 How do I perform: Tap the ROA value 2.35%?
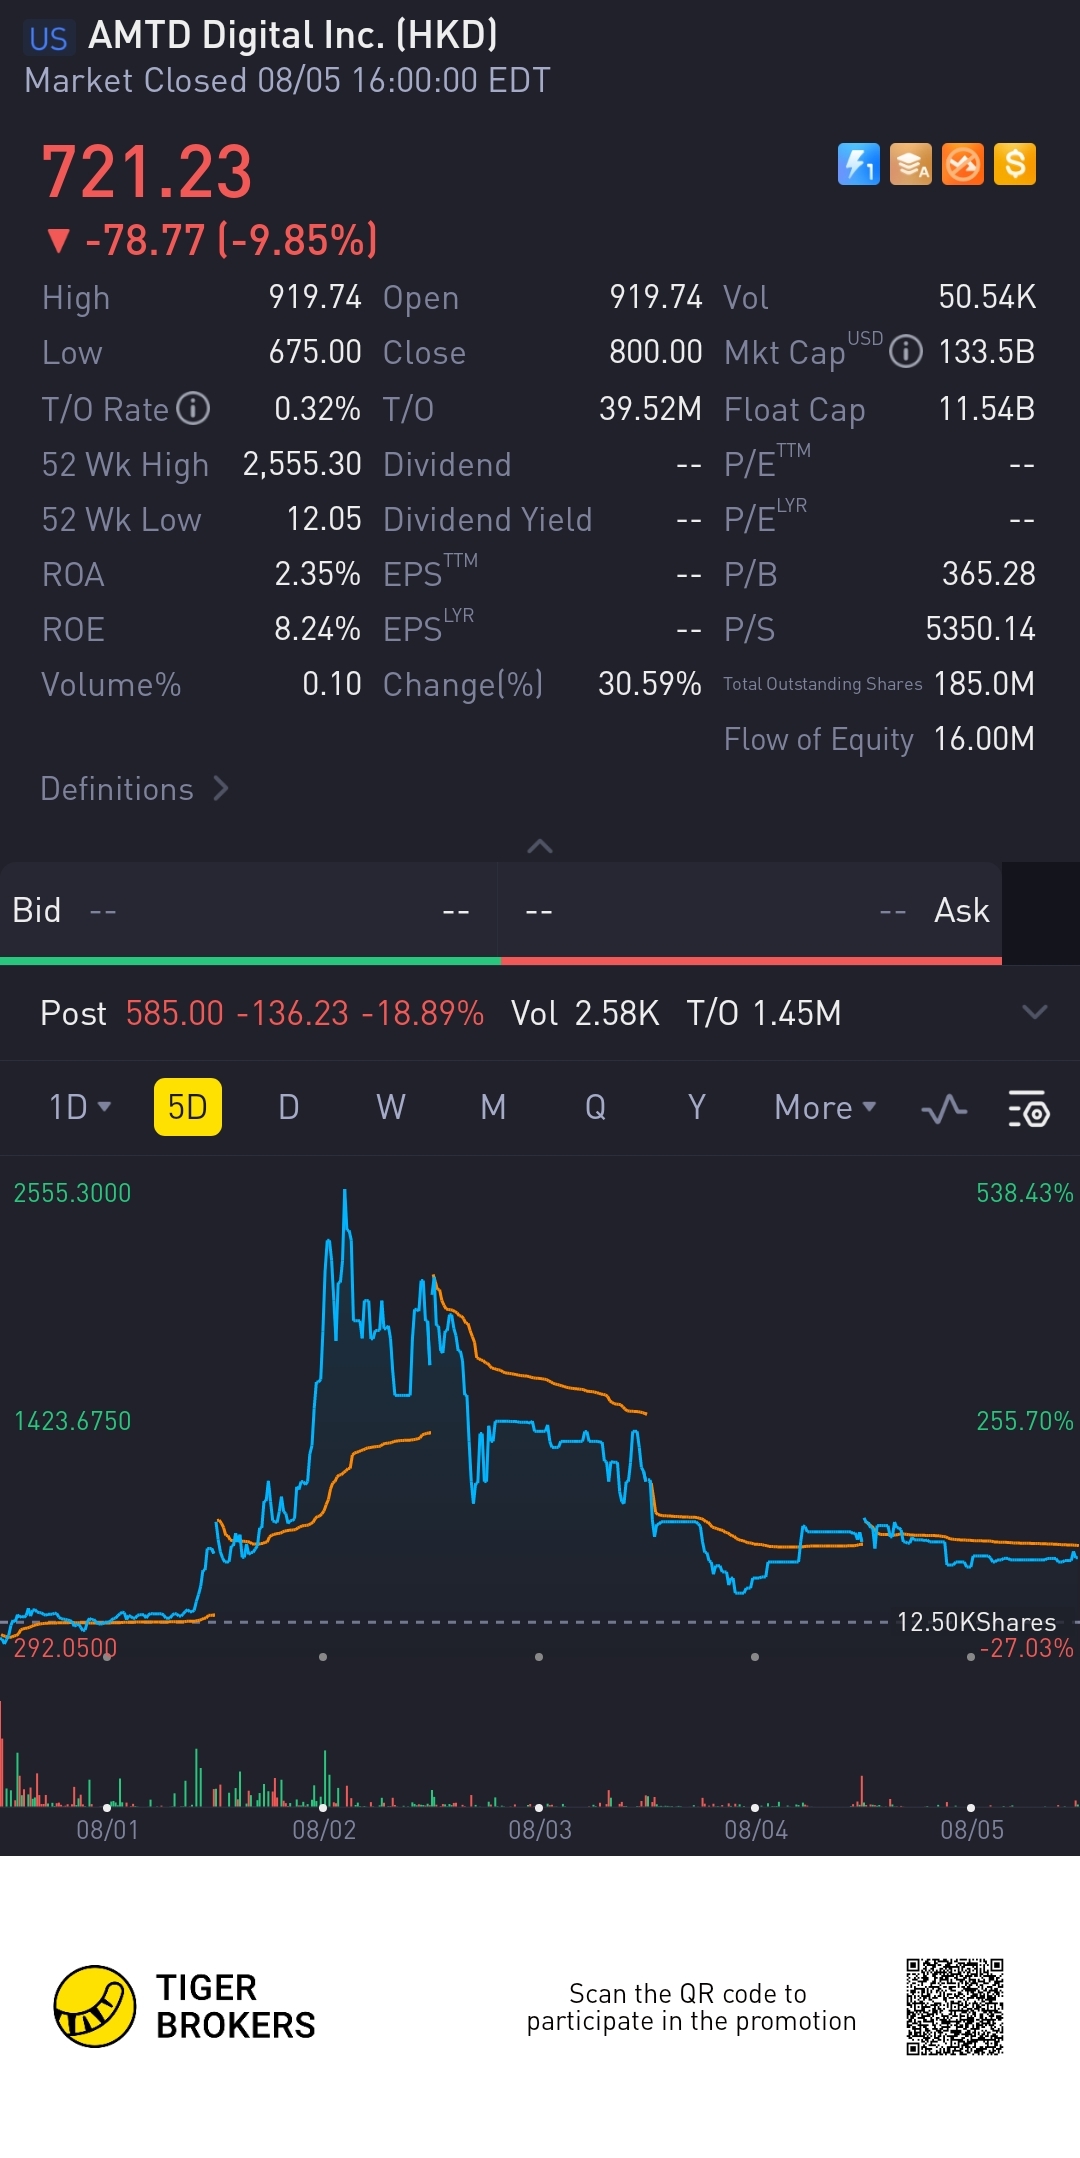coord(317,574)
